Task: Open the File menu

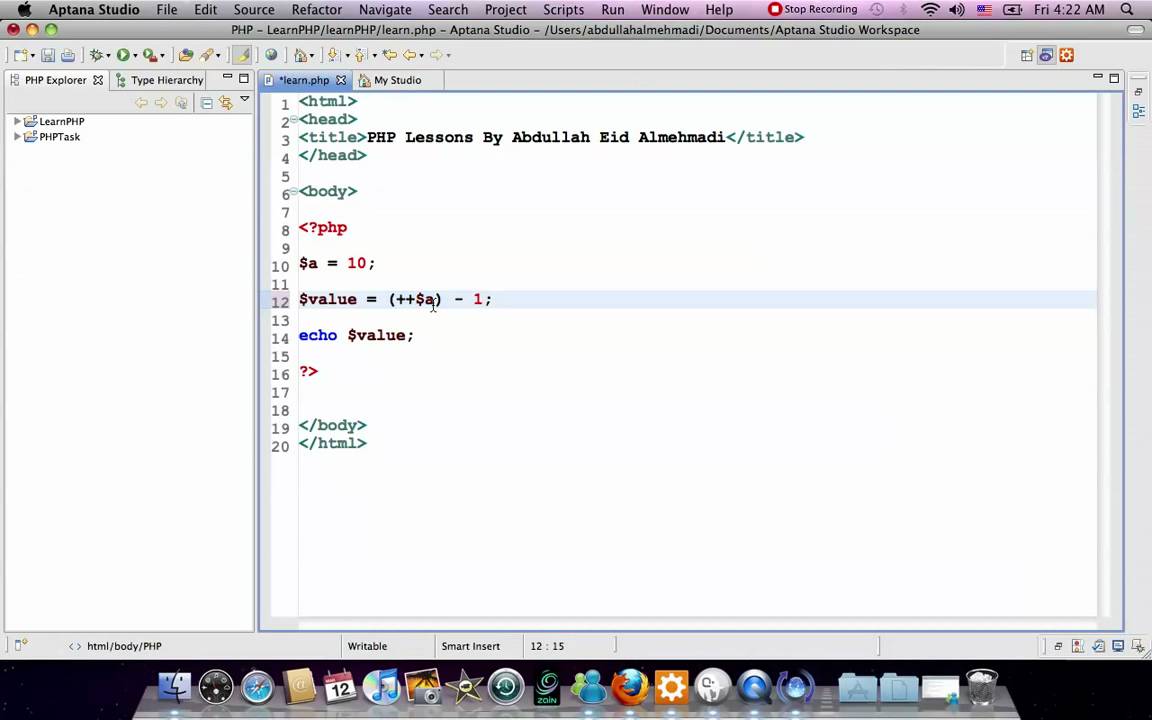Action: pyautogui.click(x=167, y=10)
